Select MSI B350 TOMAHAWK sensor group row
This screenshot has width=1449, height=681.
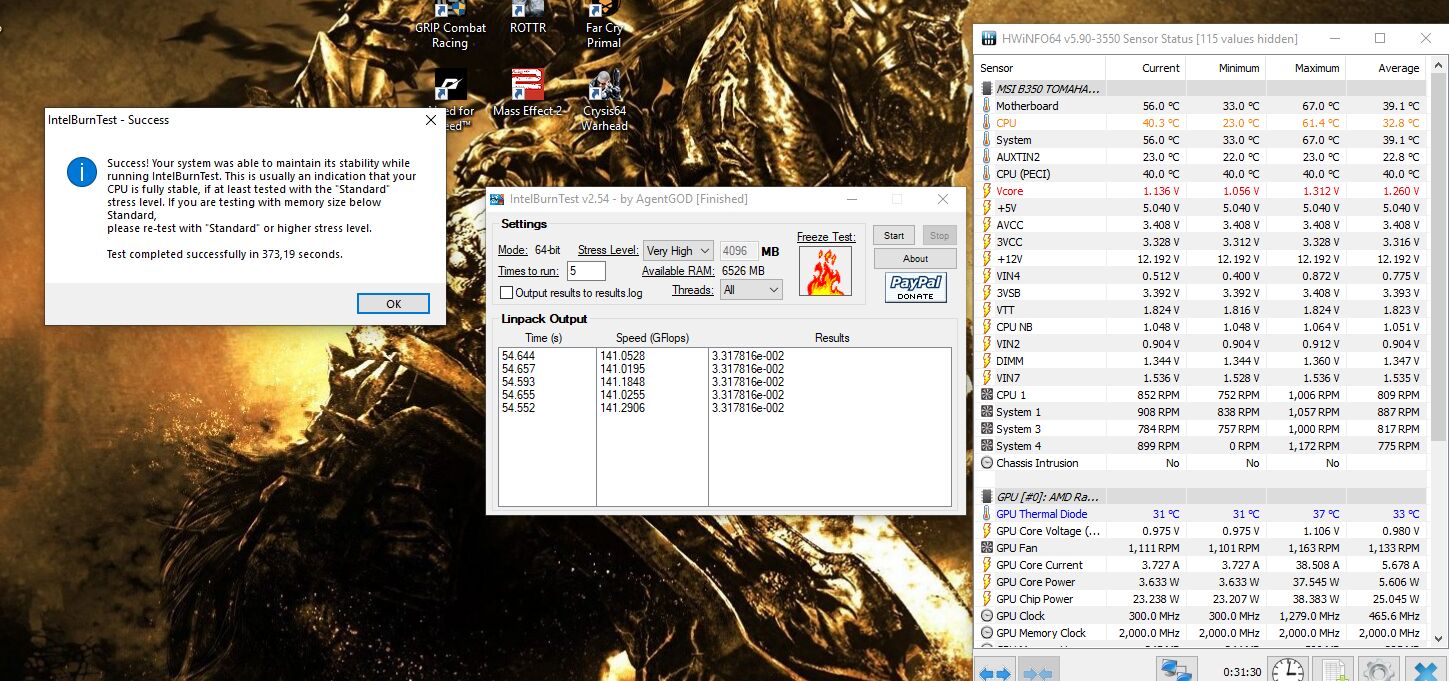coord(1204,89)
